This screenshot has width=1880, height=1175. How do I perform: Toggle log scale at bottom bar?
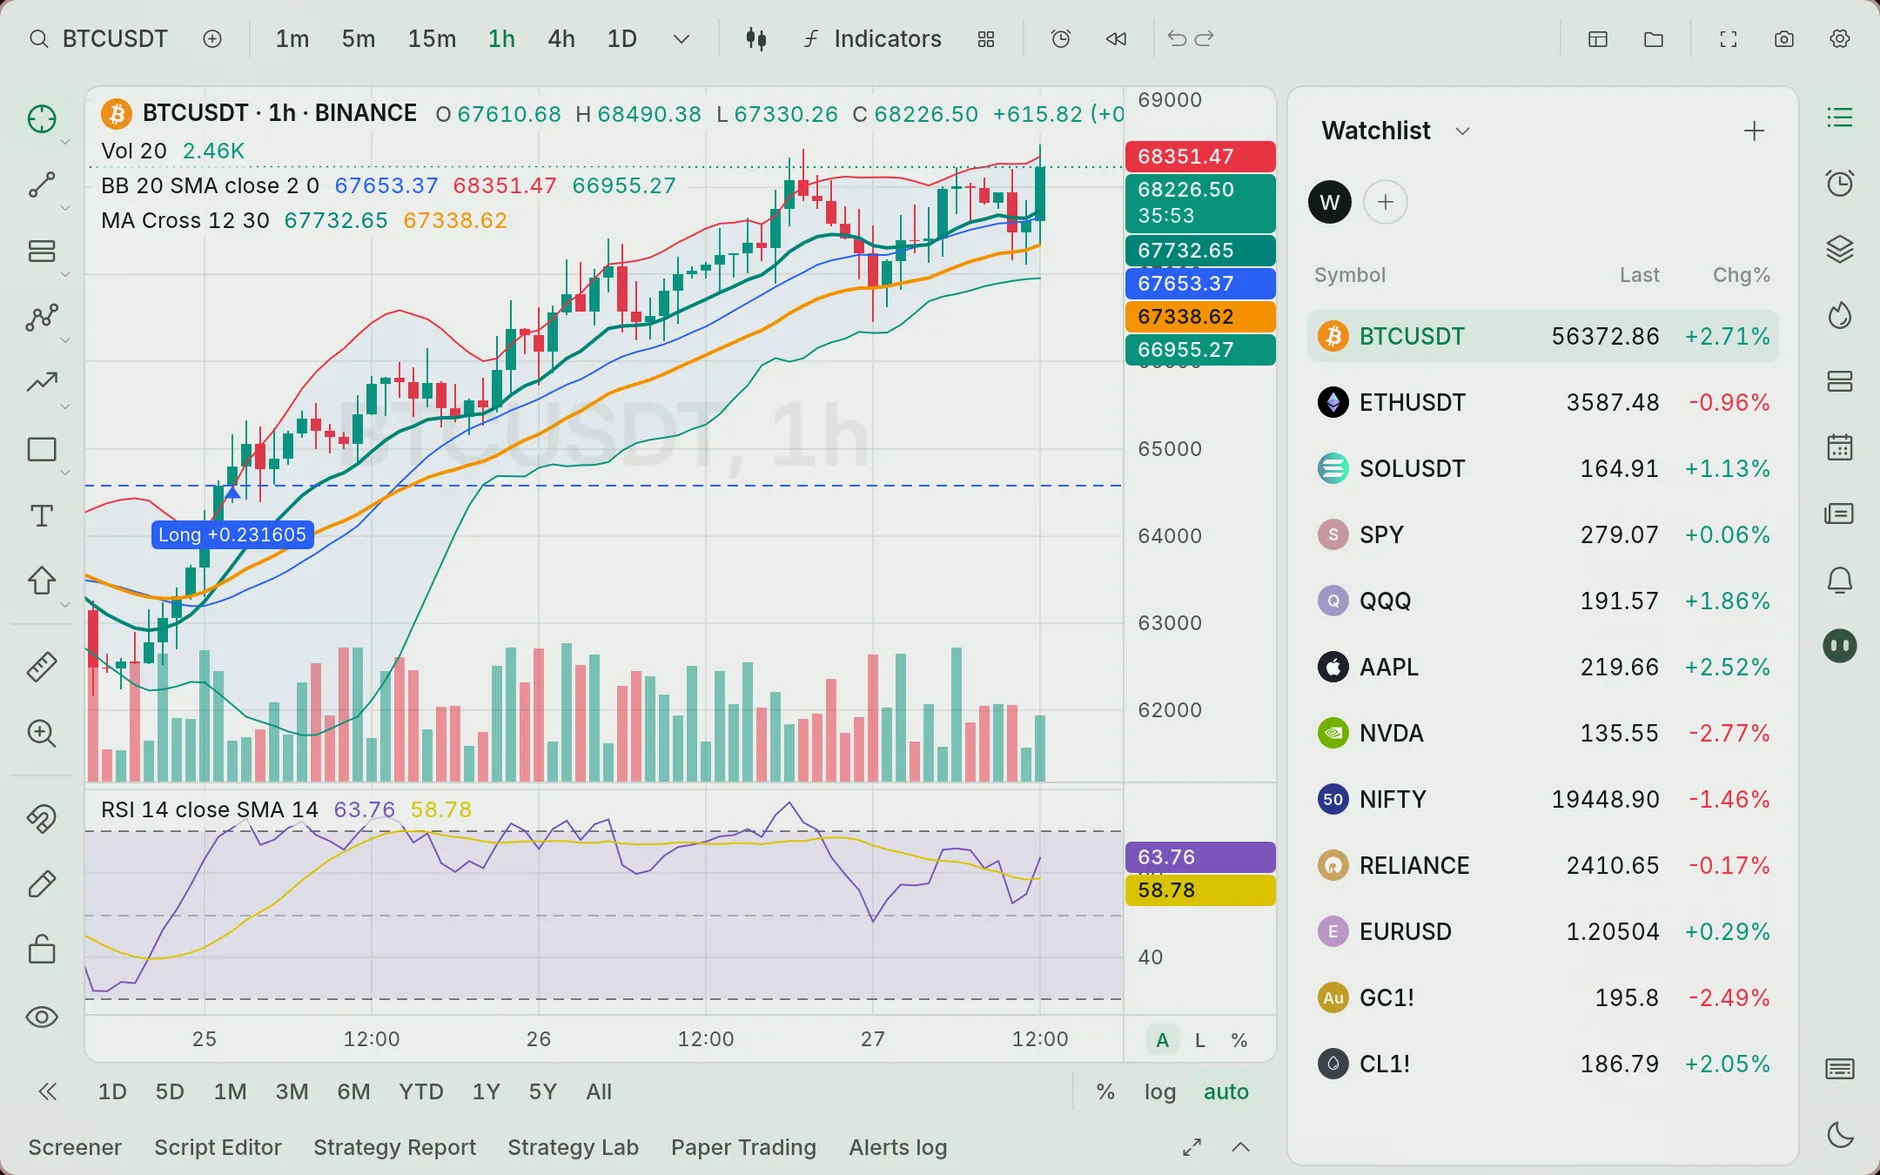(x=1160, y=1092)
